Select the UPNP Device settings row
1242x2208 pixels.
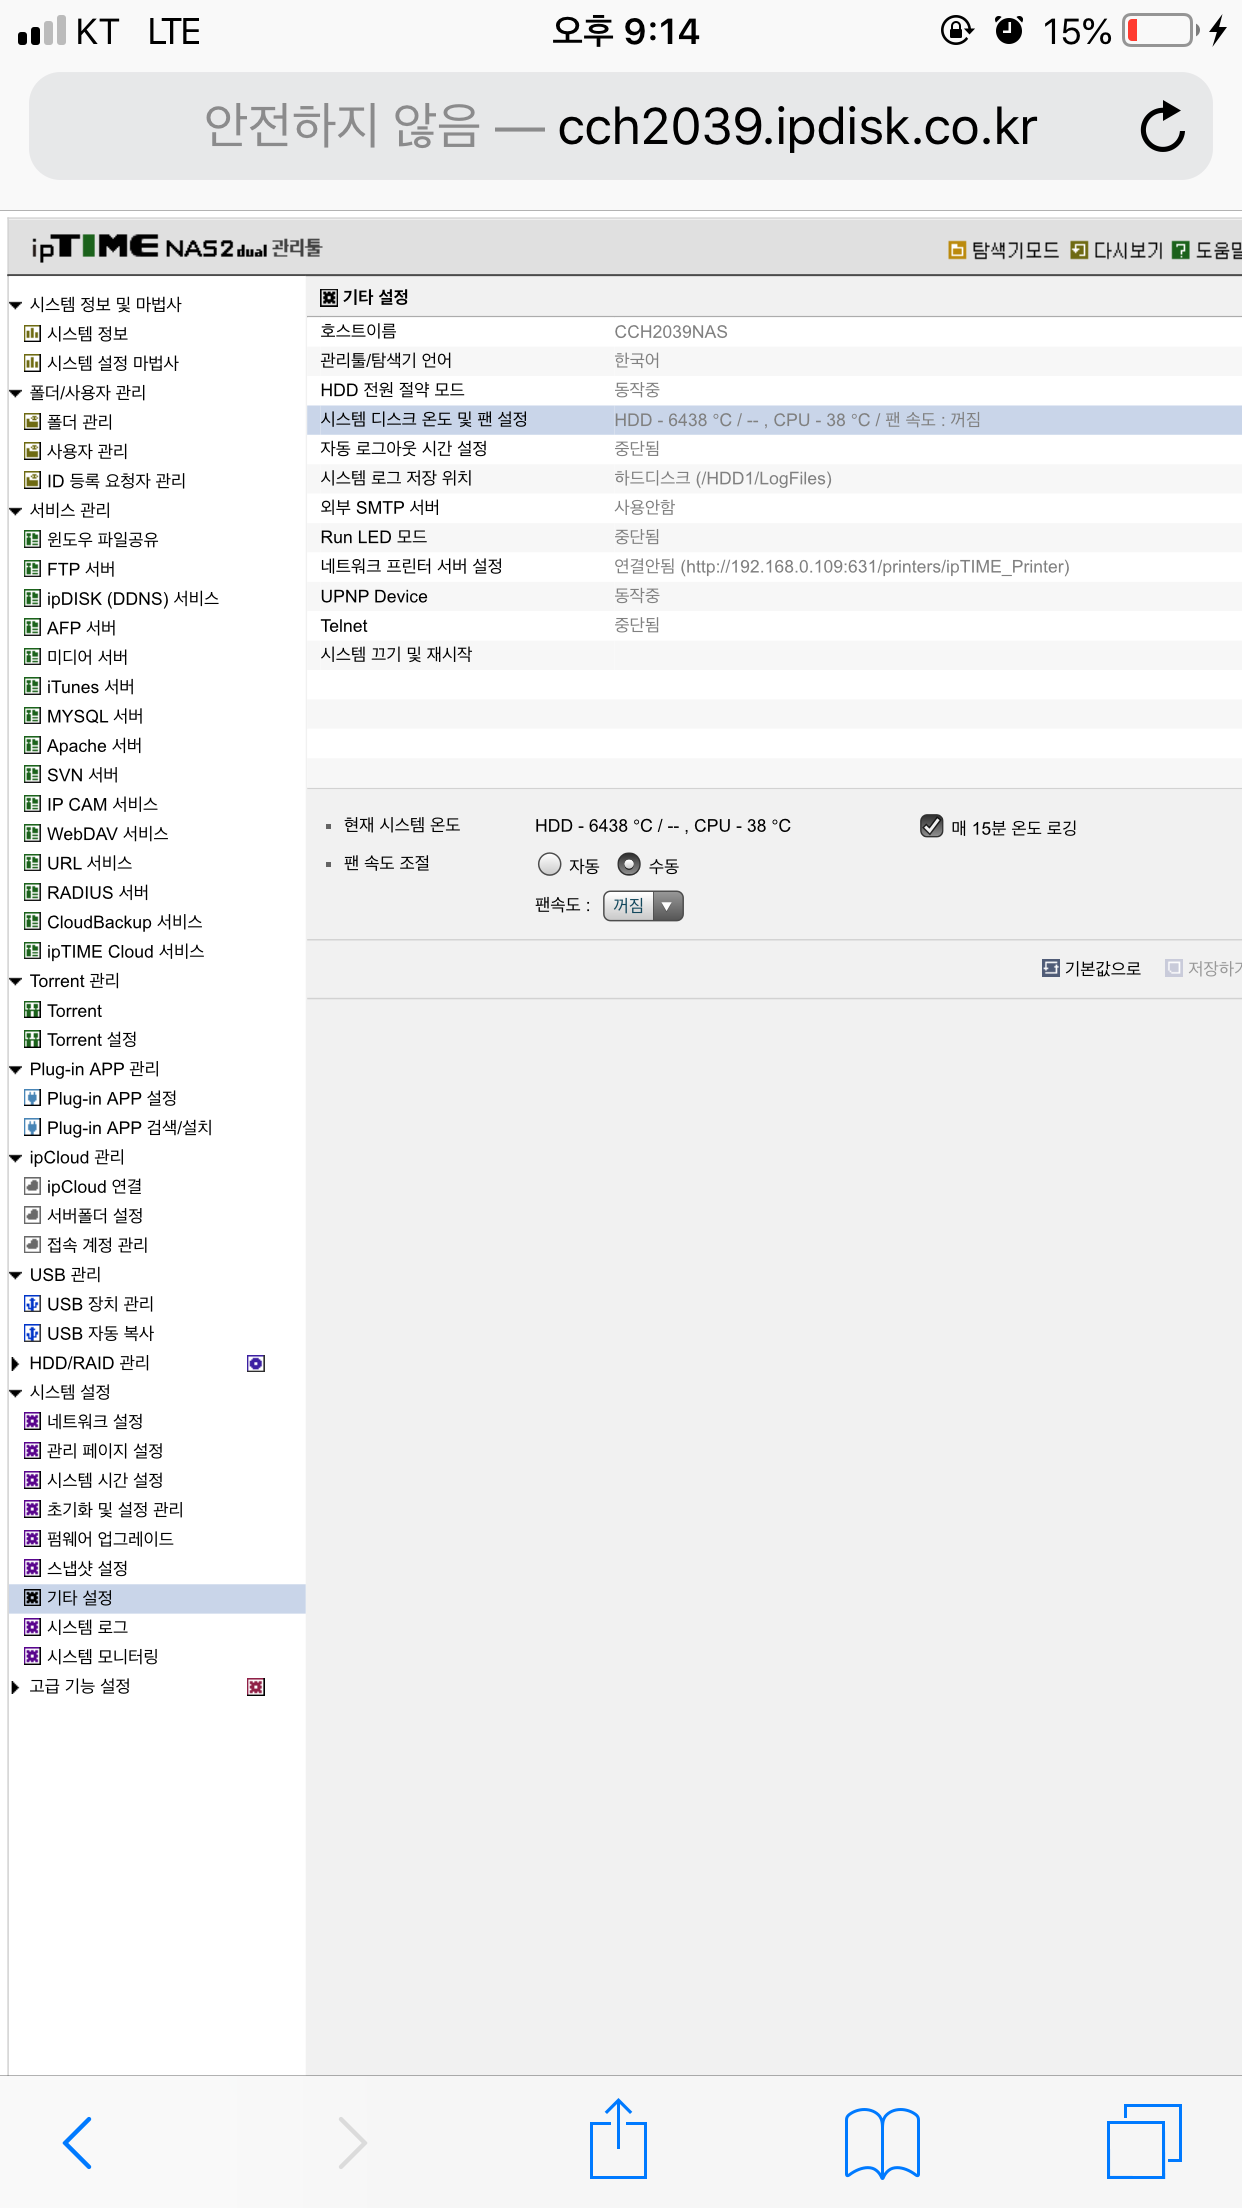coord(774,596)
